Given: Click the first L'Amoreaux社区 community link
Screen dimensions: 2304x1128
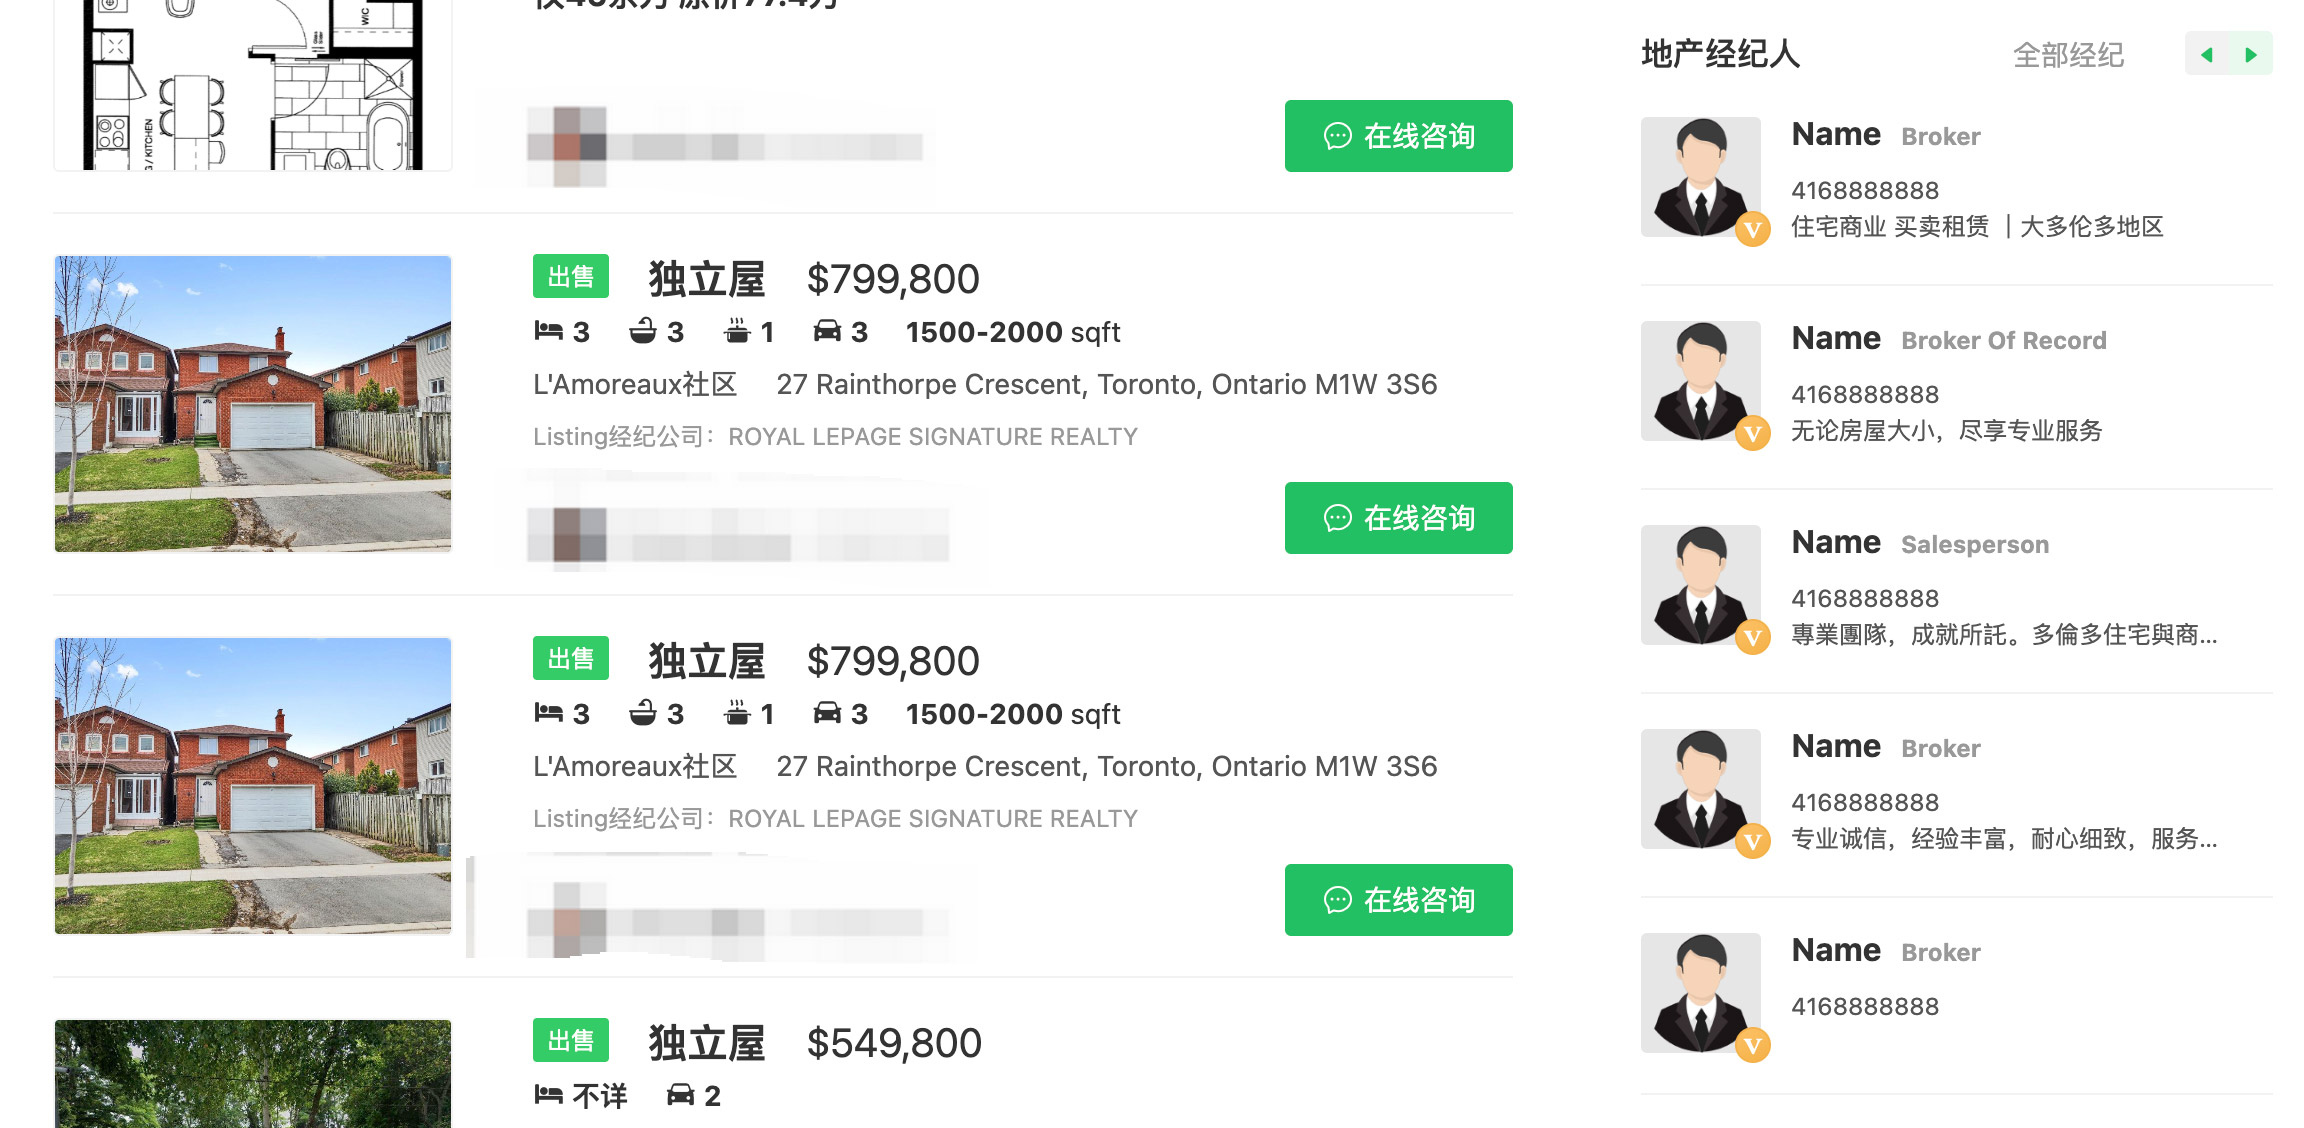Looking at the screenshot, I should (x=635, y=384).
